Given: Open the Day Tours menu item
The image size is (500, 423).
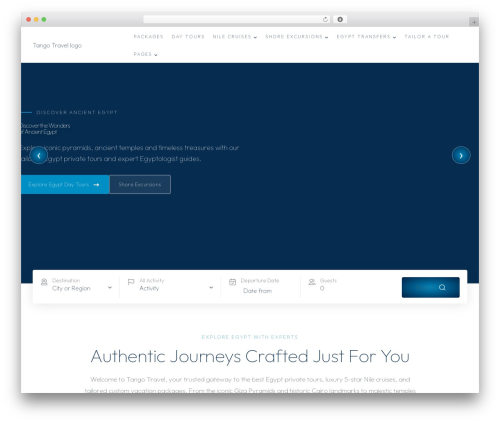Looking at the screenshot, I should tap(188, 37).
